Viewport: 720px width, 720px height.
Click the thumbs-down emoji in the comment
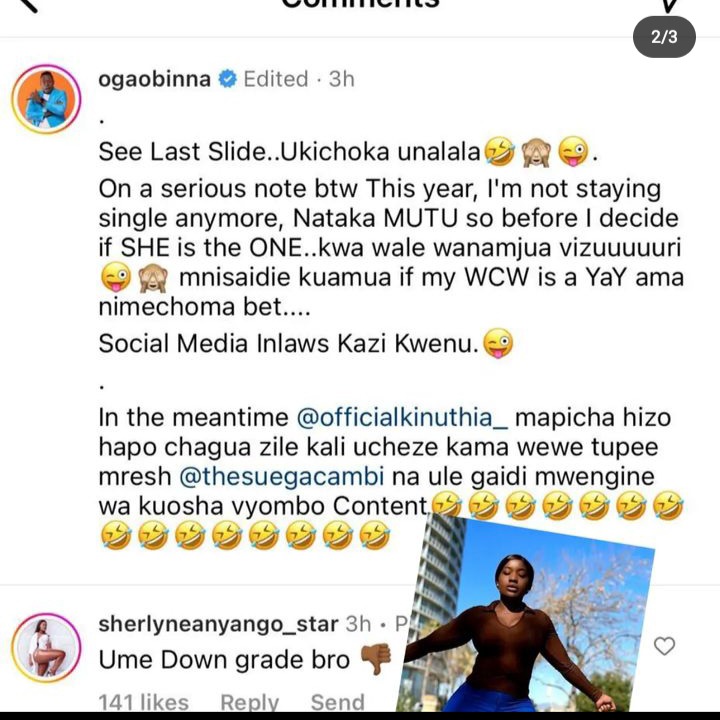pos(376,659)
